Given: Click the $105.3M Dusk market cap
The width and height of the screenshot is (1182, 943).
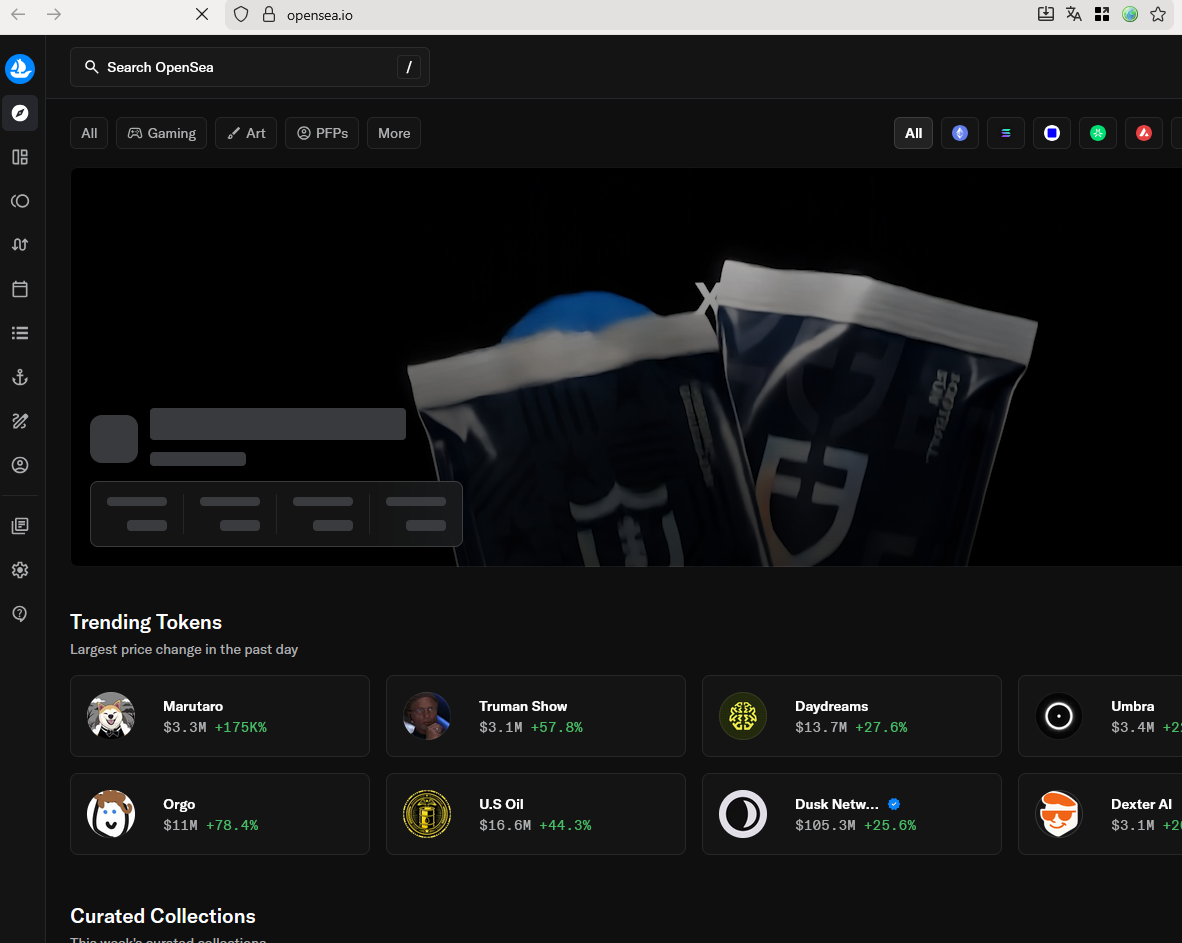Looking at the screenshot, I should (825, 825).
